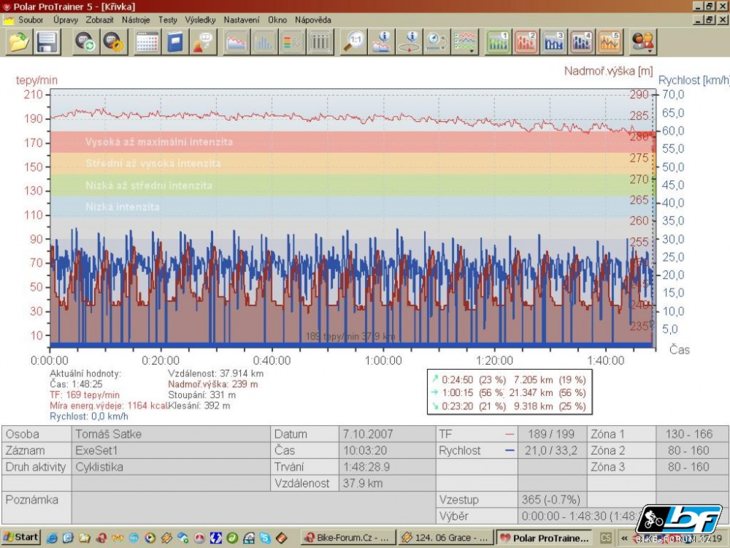Click the 1:00:00 time axis label
Image resolution: width=730 pixels, height=548 pixels.
(383, 360)
